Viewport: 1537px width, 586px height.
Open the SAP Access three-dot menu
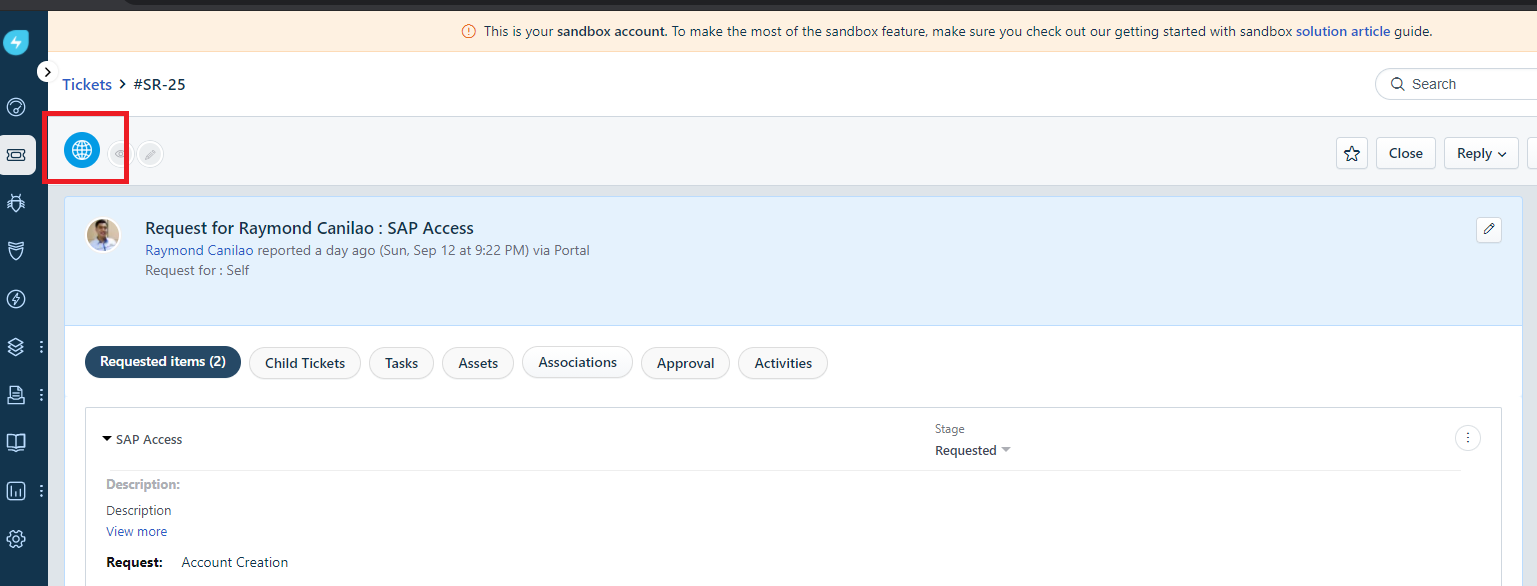tap(1467, 438)
